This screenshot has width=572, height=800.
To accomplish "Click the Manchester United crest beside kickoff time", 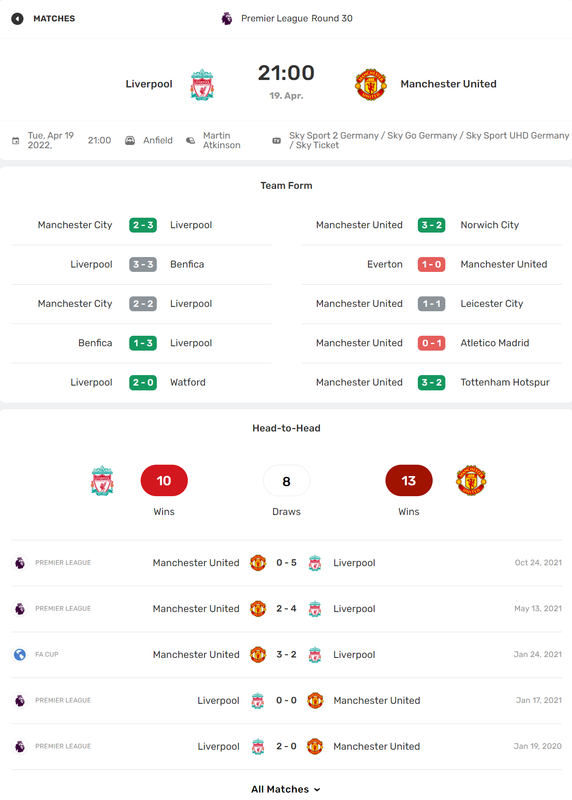I will 371,85.
